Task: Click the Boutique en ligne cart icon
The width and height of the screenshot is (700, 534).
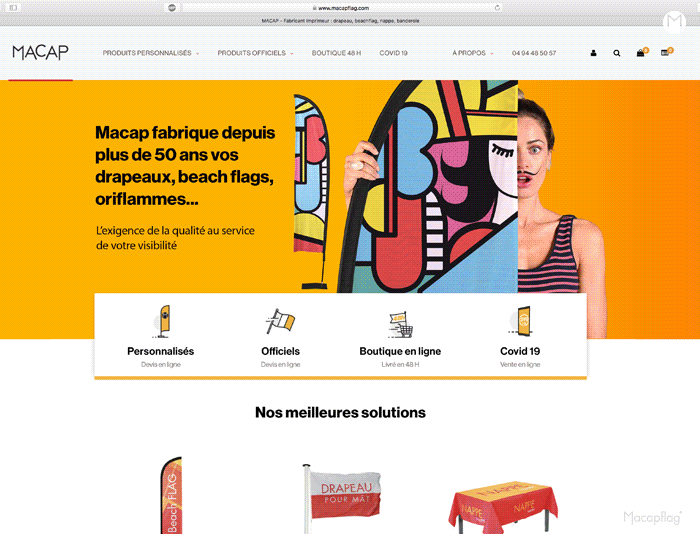Action: tap(400, 325)
